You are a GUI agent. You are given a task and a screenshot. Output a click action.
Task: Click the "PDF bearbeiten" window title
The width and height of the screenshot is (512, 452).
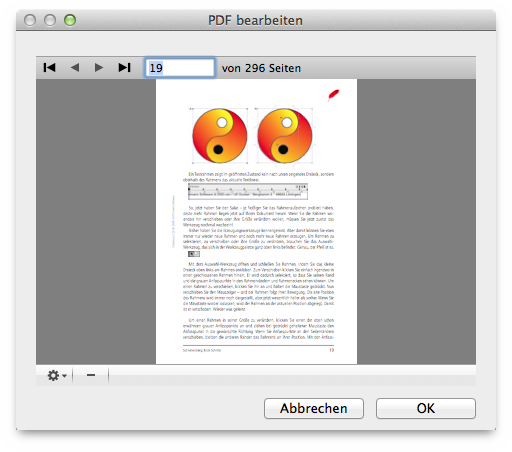click(255, 20)
